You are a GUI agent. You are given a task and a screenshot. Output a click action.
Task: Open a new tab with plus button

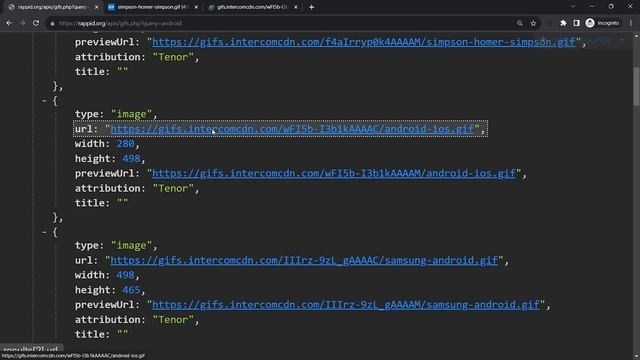coord(311,7)
